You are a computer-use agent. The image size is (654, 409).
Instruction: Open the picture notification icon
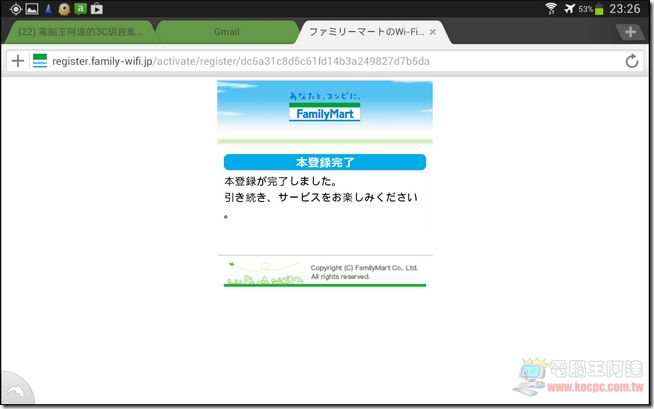tap(32, 9)
